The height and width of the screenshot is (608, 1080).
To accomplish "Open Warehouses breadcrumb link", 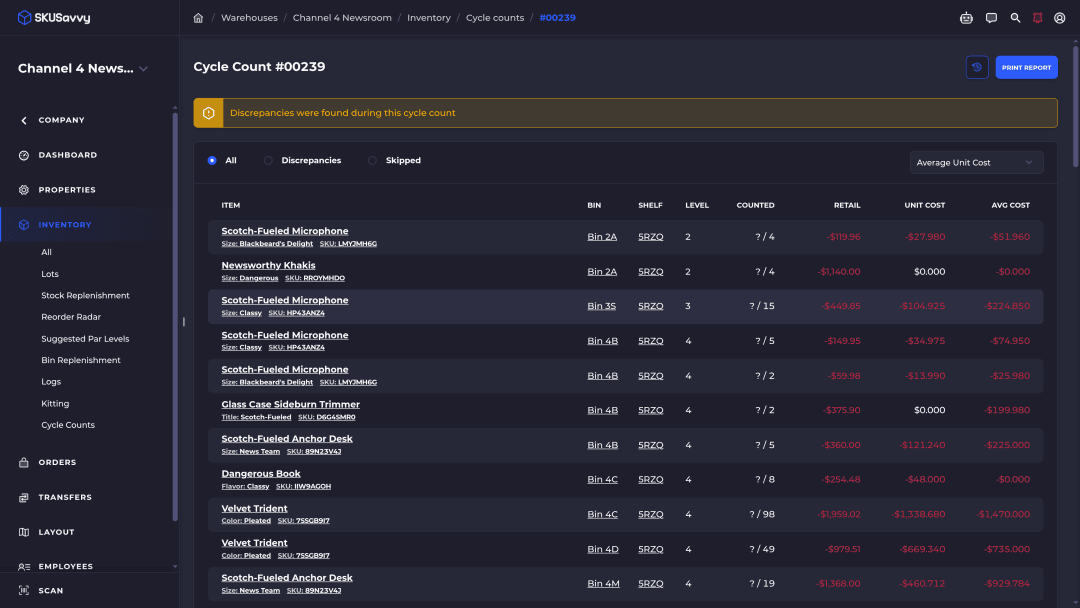I will coord(249,18).
